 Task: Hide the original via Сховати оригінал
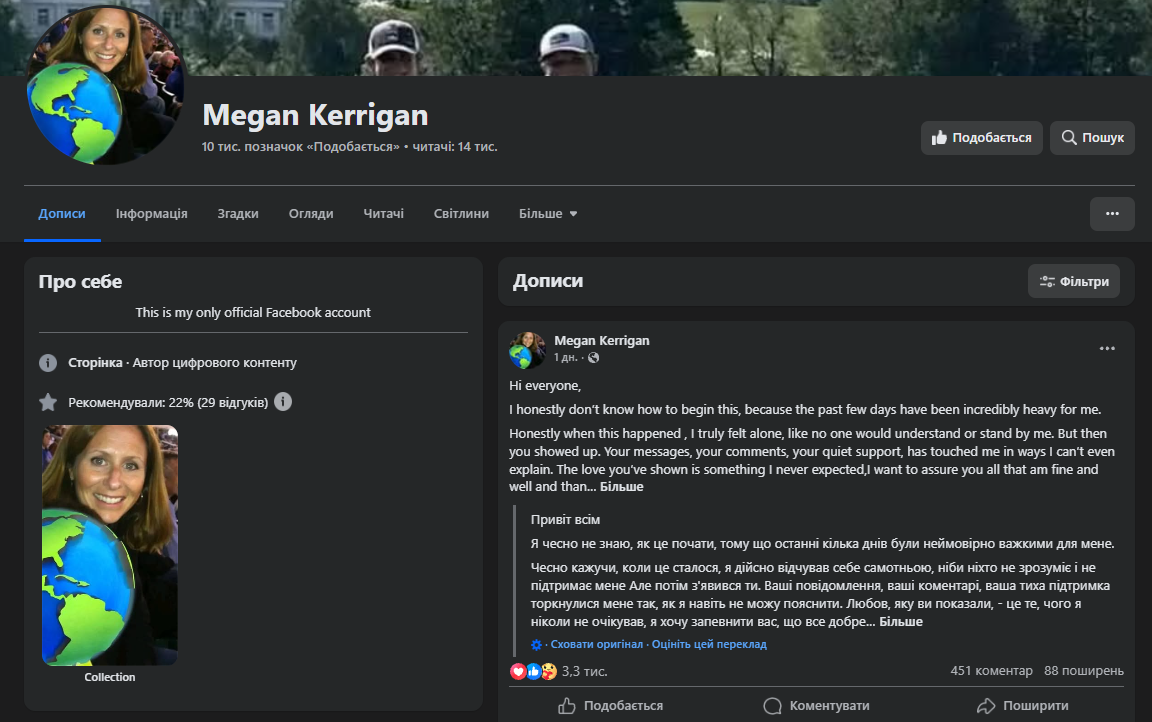(x=597, y=645)
